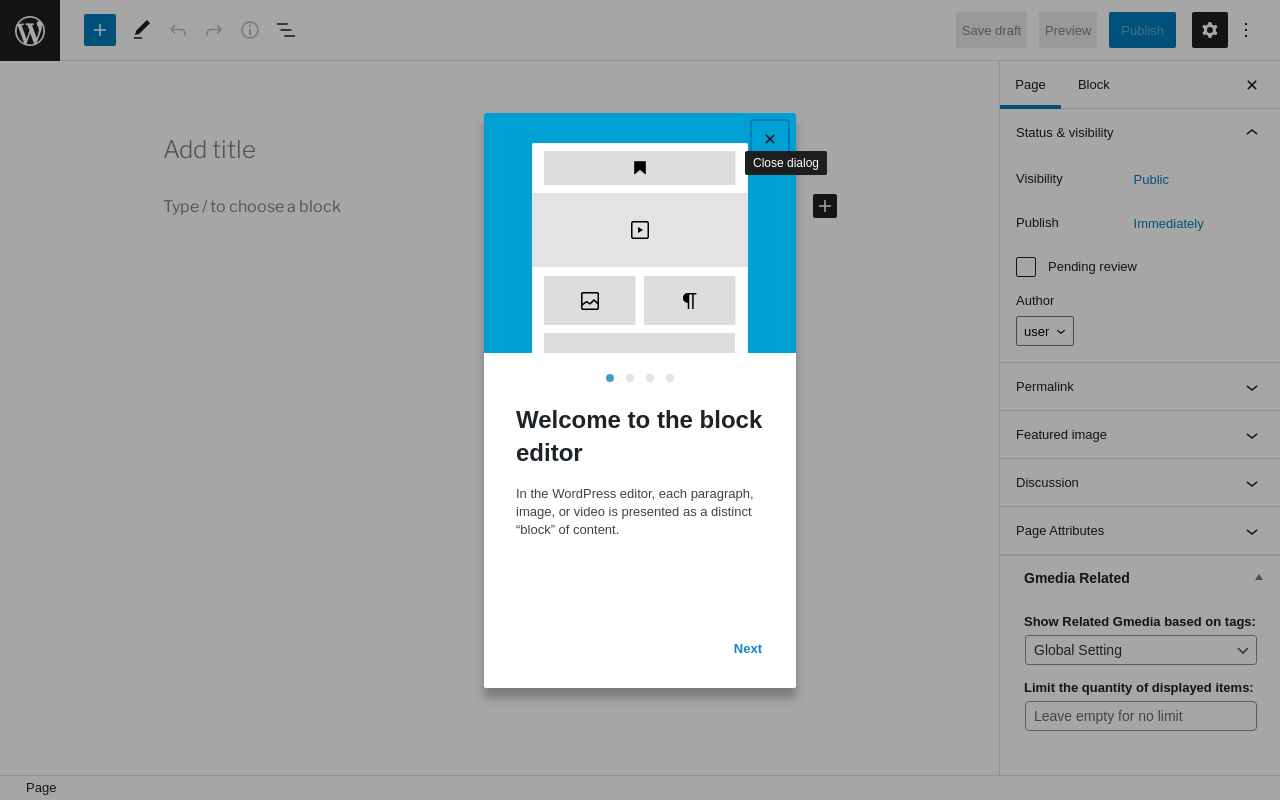This screenshot has width=1280, height=800.
Task: Click the Gmedia Related heading
Action: [x=1077, y=578]
